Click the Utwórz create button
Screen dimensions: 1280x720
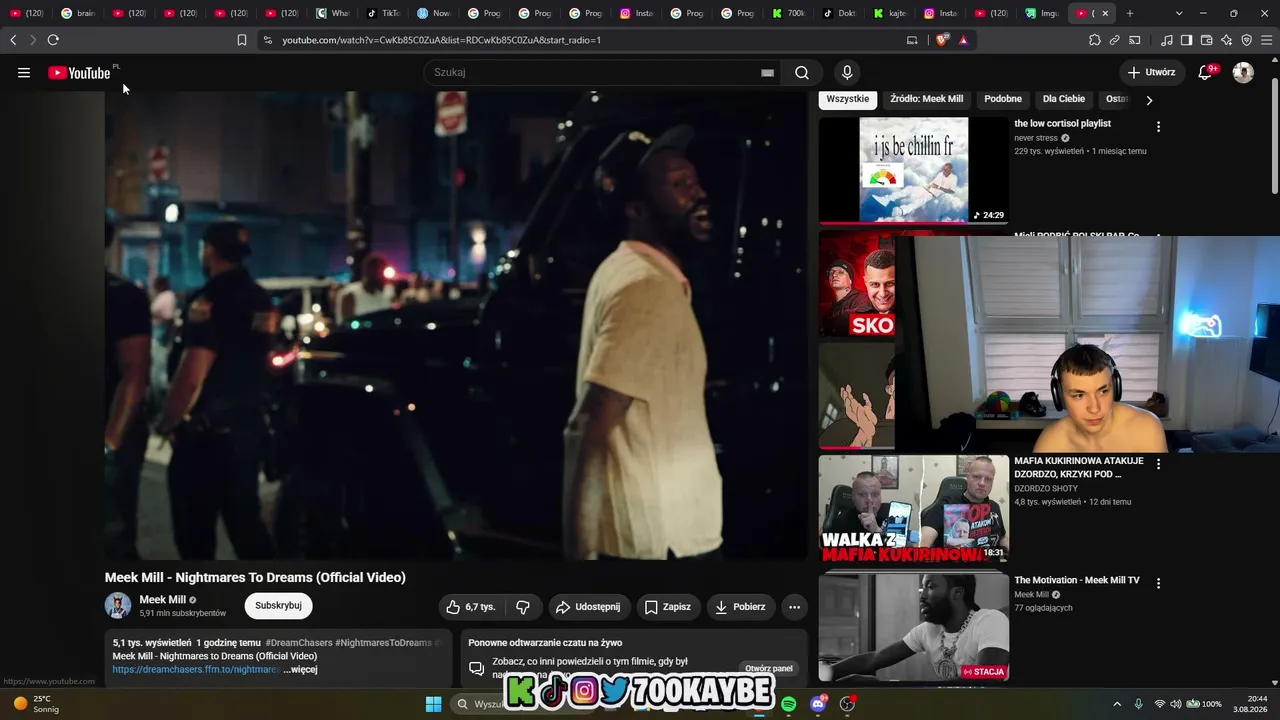click(x=1152, y=72)
